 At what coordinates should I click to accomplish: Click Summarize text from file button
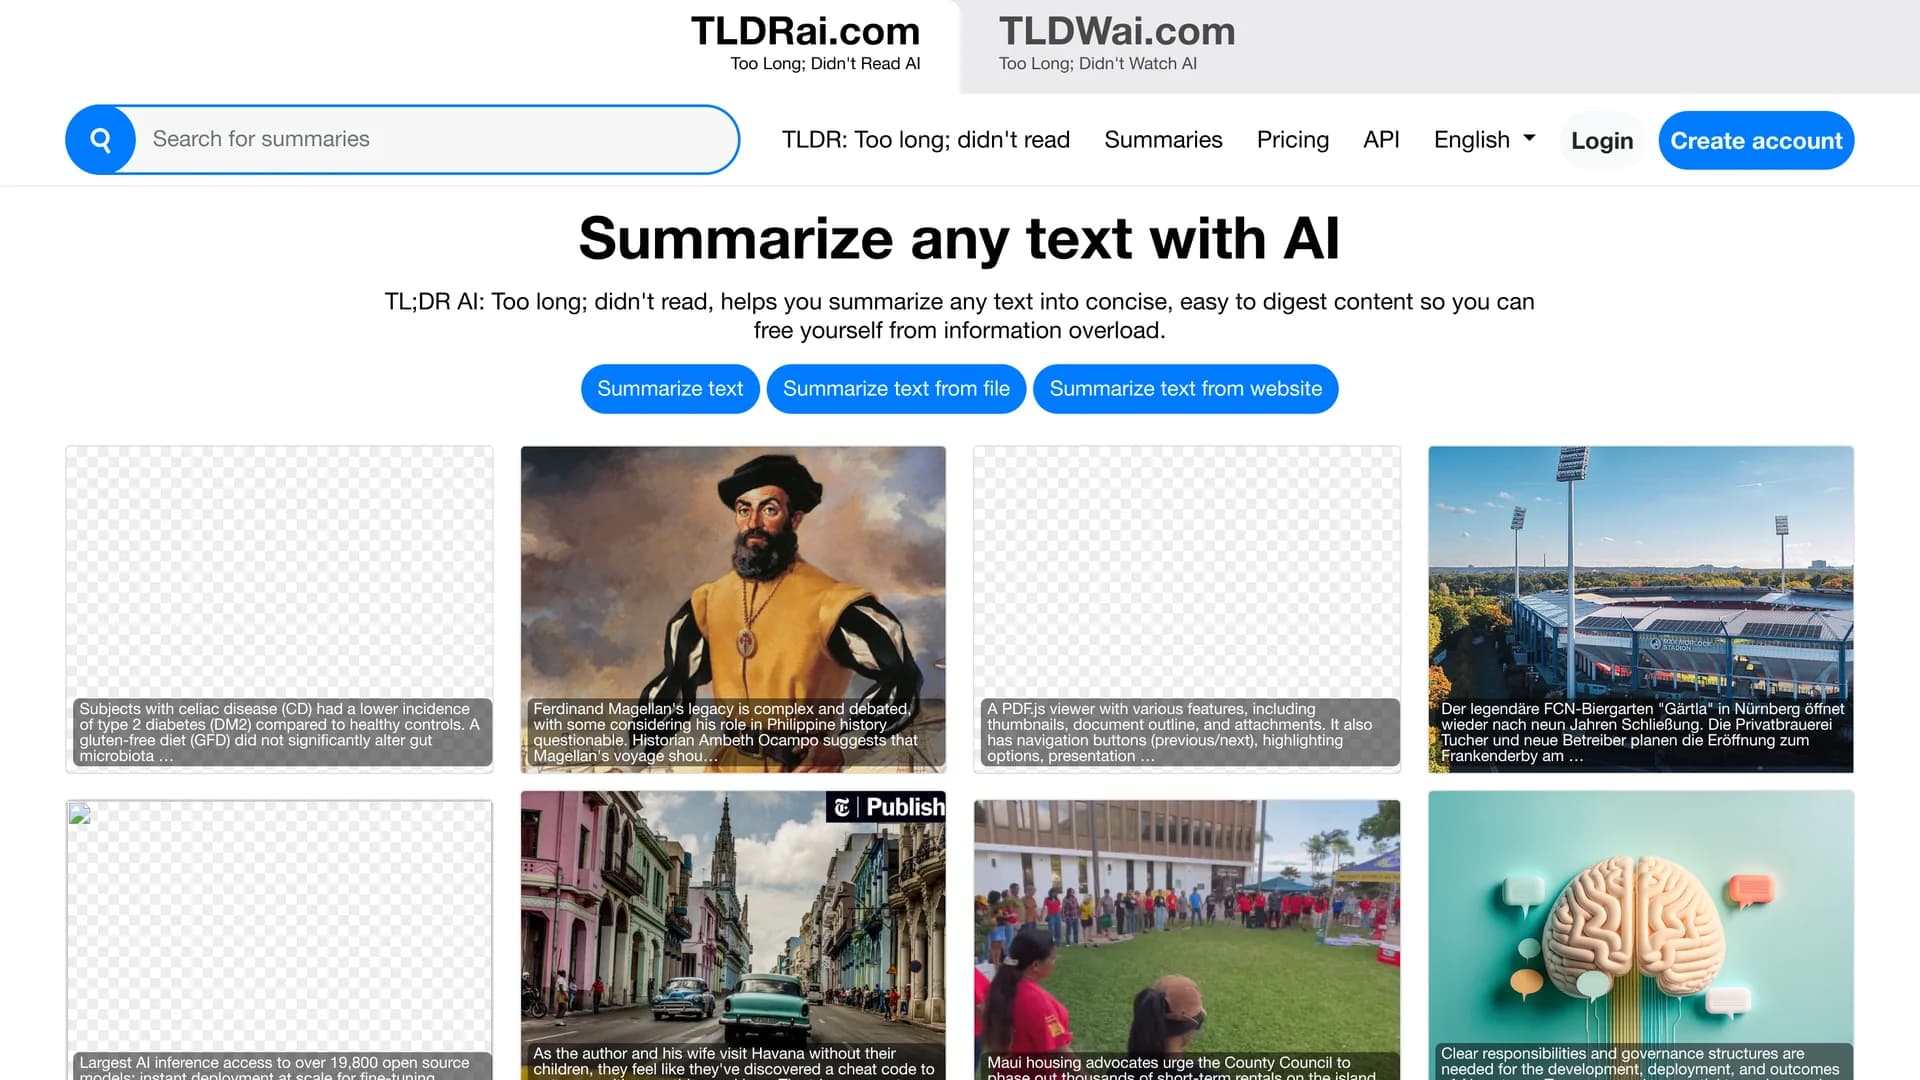point(896,389)
